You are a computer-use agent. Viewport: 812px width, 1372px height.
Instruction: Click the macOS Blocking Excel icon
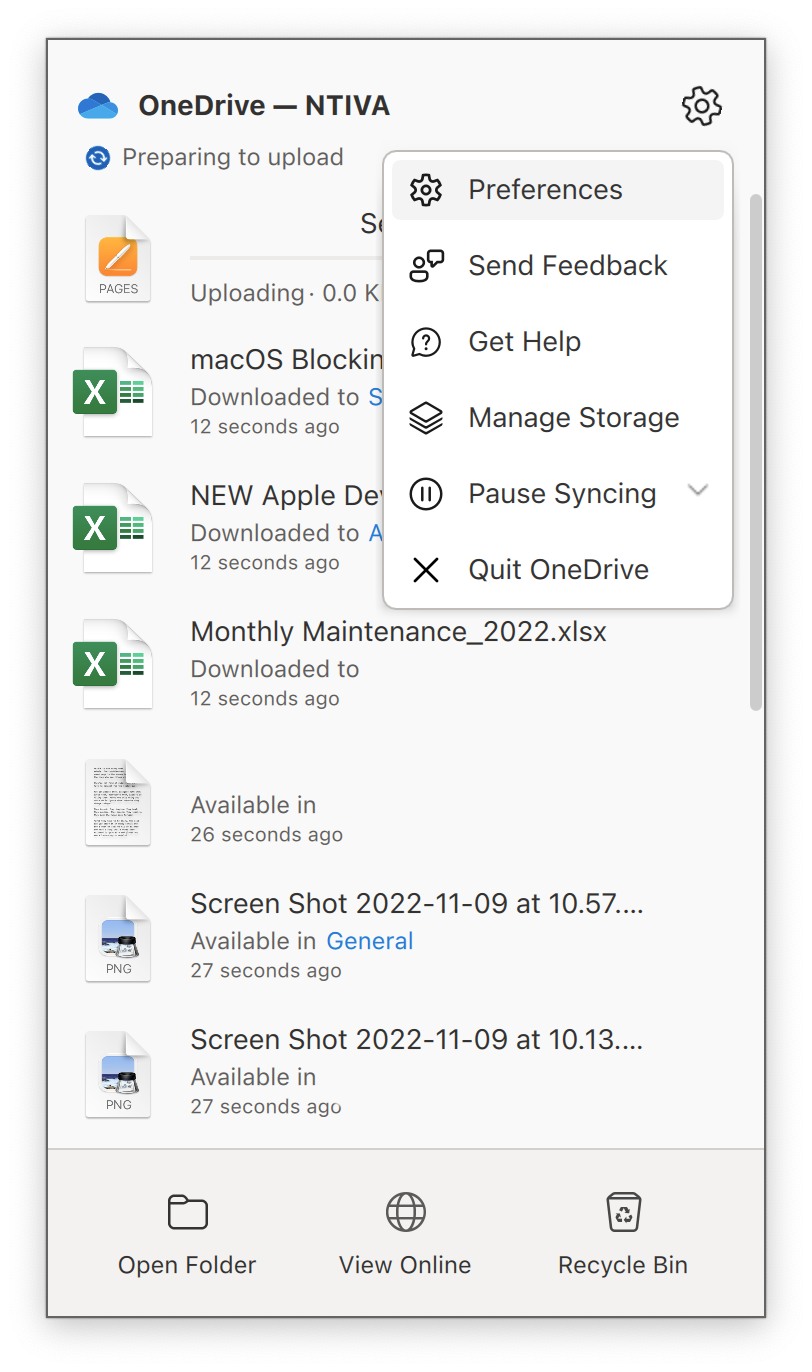point(113,392)
